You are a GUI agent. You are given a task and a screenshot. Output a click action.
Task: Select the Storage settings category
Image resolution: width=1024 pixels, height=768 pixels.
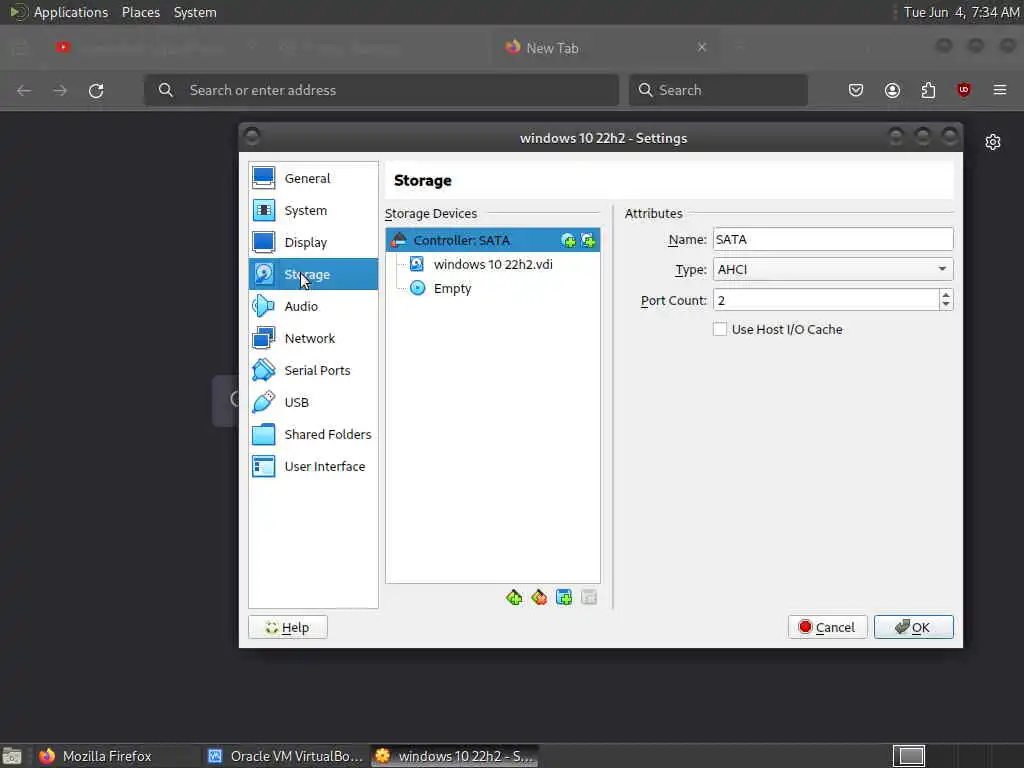click(313, 274)
